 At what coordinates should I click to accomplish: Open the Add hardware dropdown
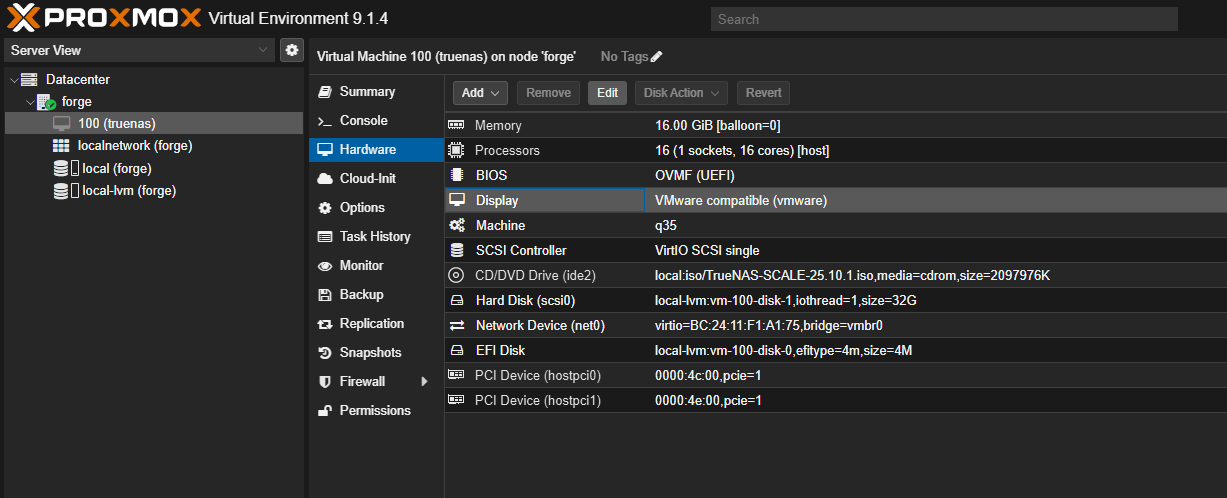point(480,93)
